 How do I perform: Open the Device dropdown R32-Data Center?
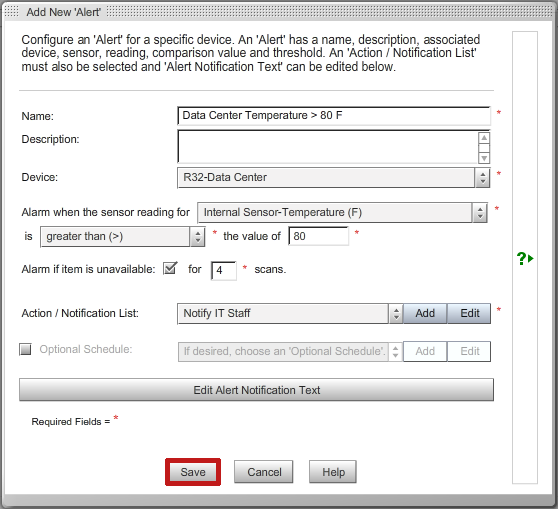333,178
